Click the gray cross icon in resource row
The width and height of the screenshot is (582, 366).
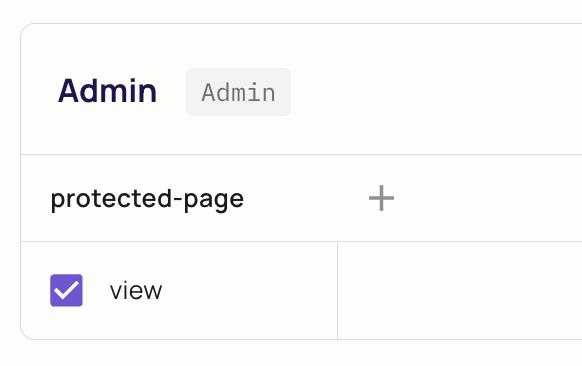tap(381, 198)
